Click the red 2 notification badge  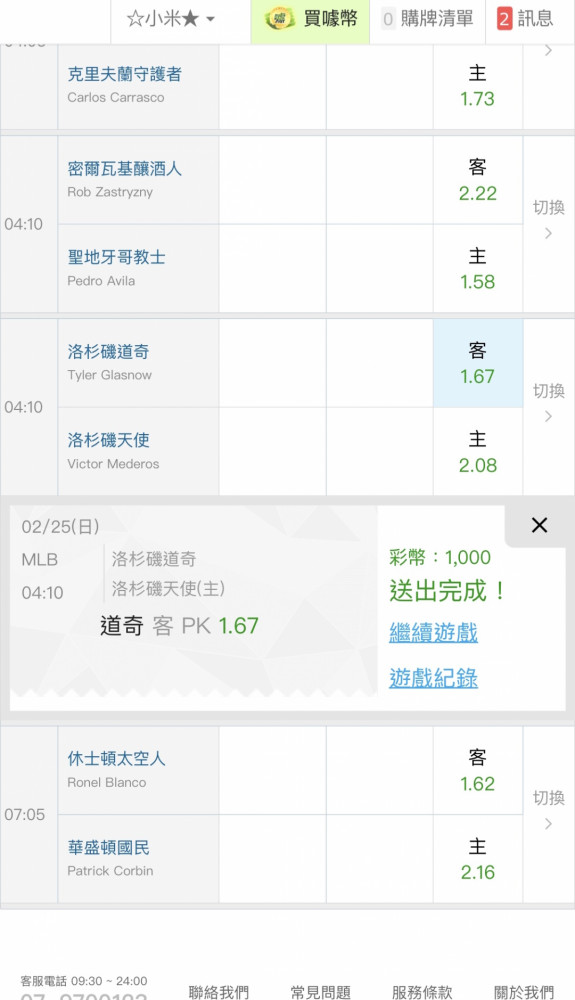point(504,18)
